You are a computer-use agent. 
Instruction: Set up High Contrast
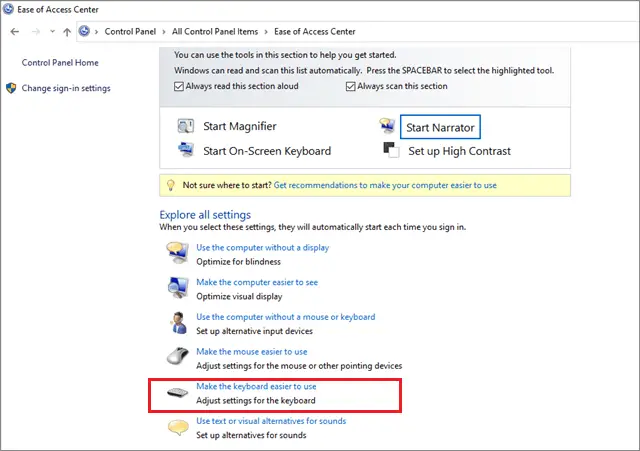coord(459,151)
